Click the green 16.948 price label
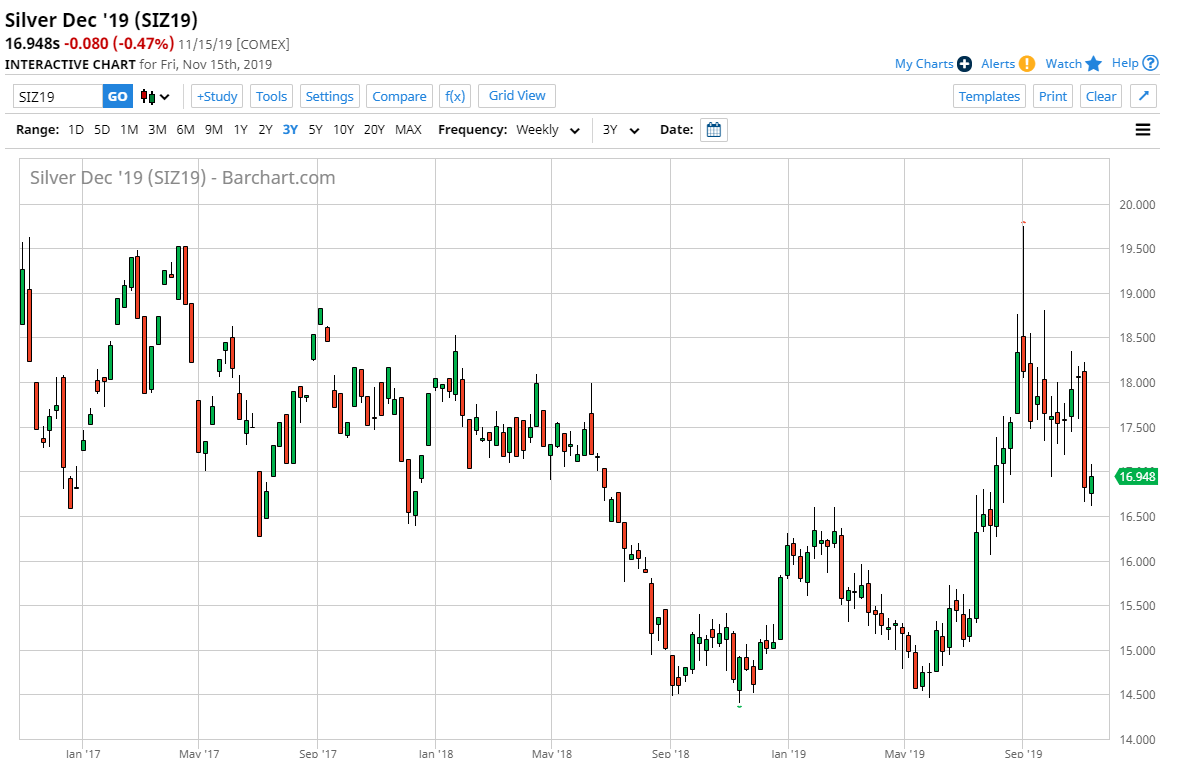 [x=1136, y=477]
